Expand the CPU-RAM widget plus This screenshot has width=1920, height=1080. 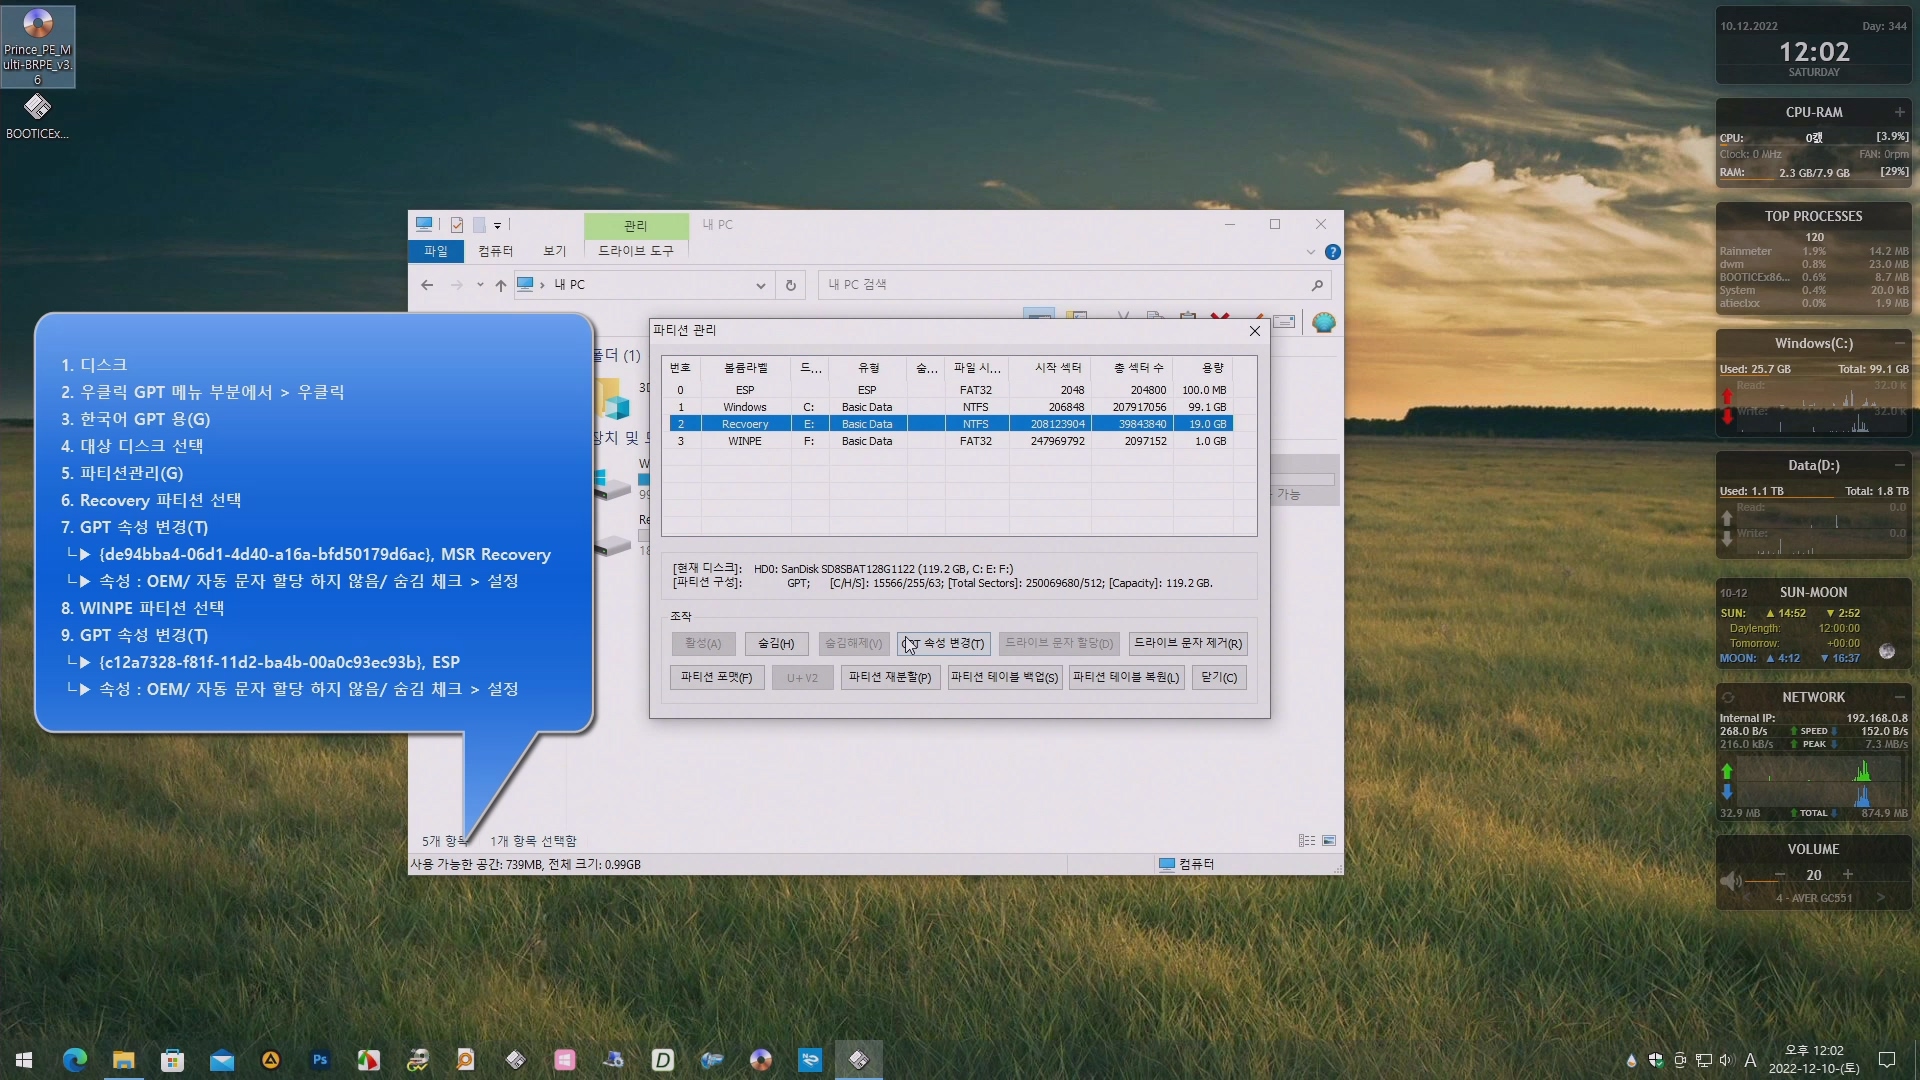1899,112
